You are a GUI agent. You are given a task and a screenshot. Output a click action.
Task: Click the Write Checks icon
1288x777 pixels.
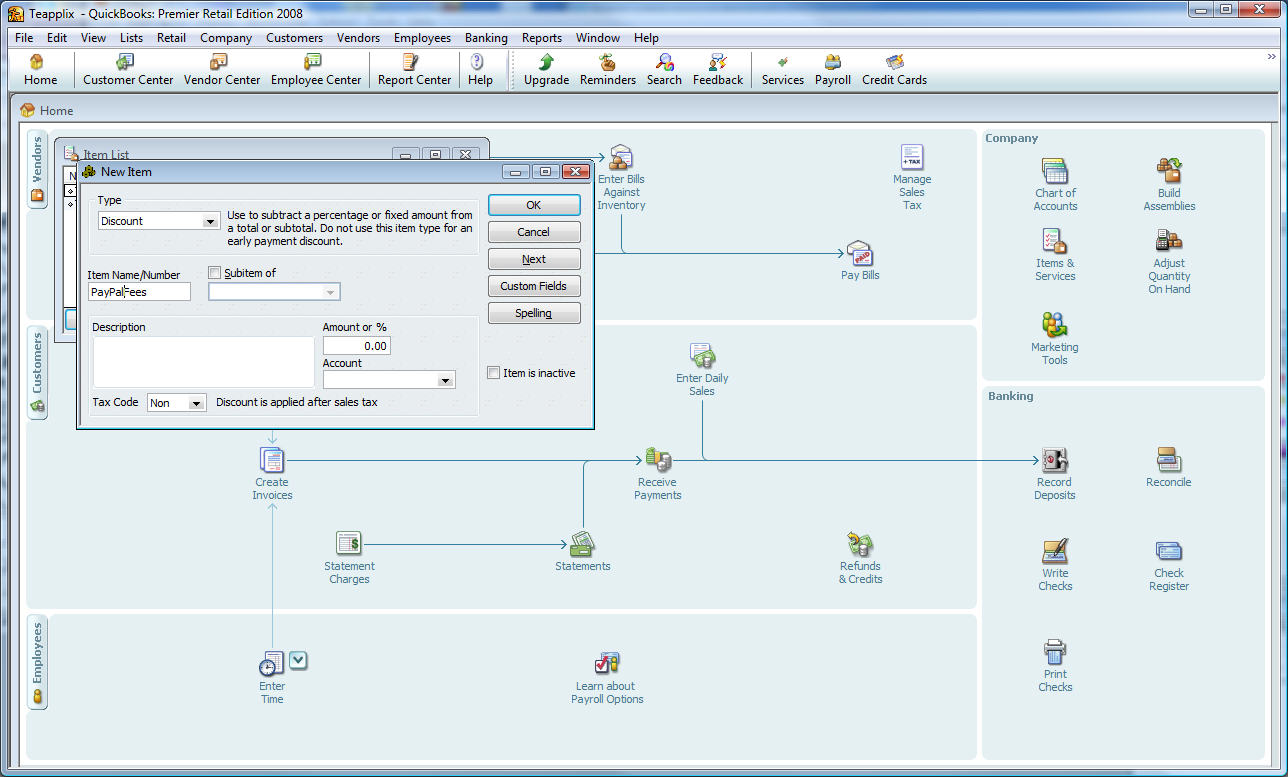1055,566
